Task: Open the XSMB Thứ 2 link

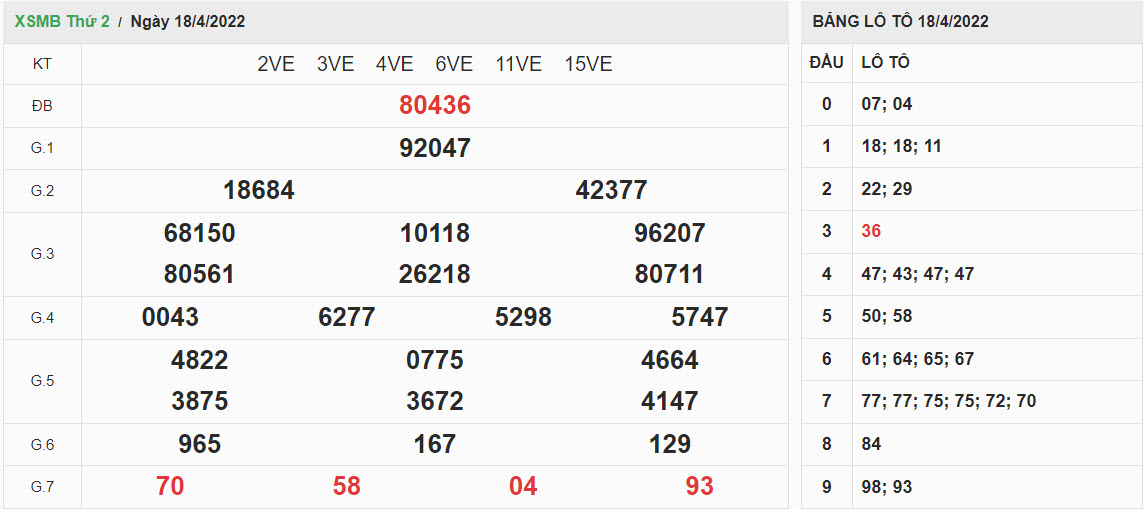Action: click(x=62, y=21)
